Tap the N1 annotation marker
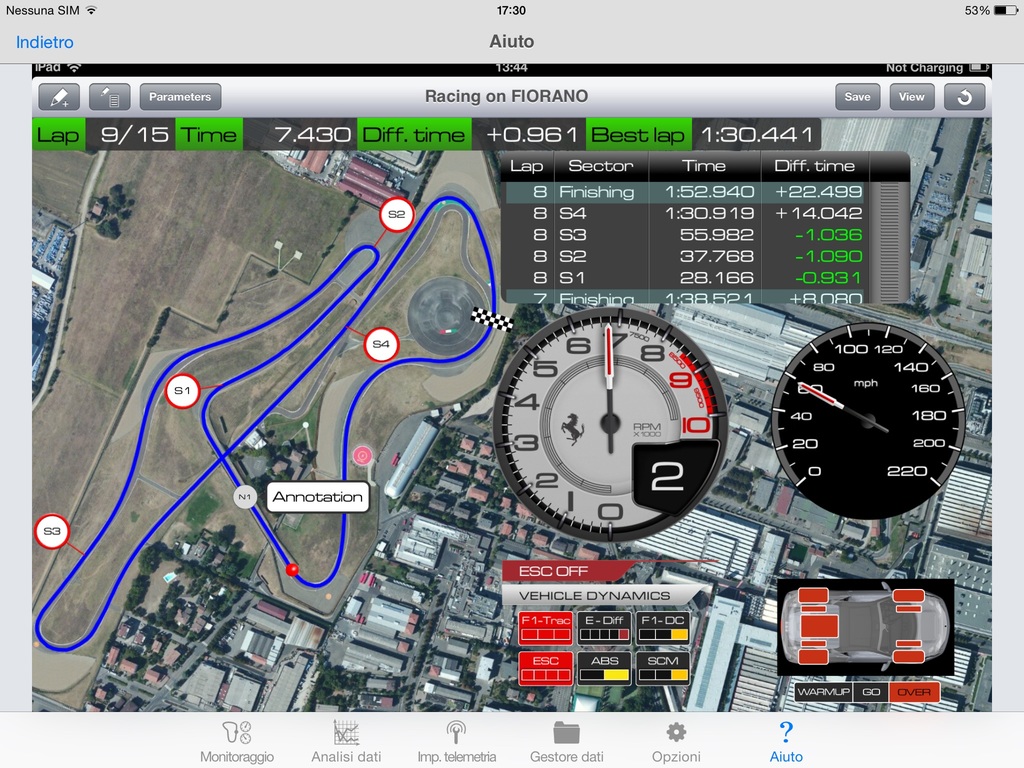This screenshot has width=1024, height=768. tap(245, 497)
